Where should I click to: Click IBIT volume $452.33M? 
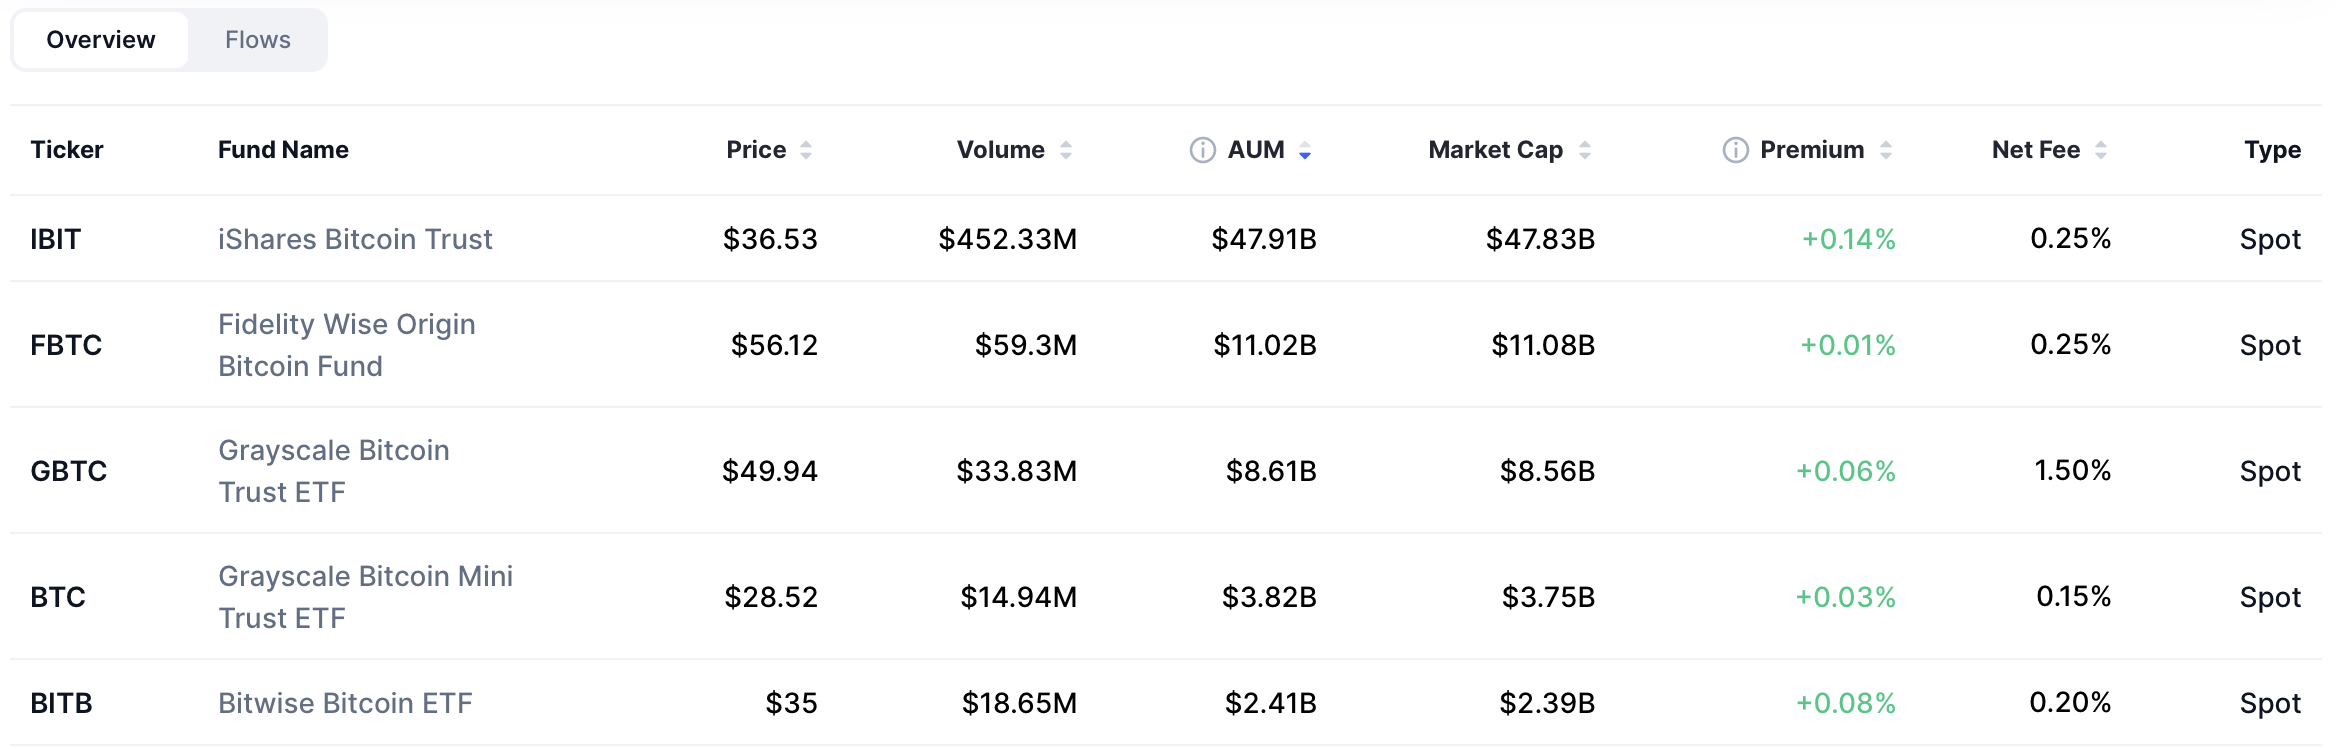tap(1008, 239)
